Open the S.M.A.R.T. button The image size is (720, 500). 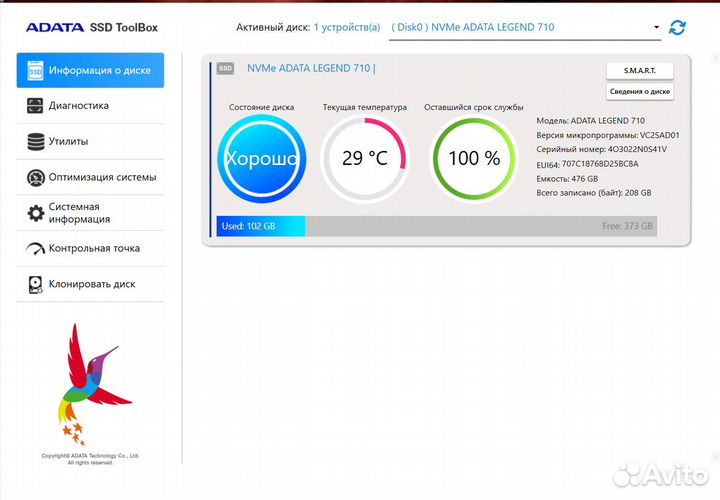640,70
